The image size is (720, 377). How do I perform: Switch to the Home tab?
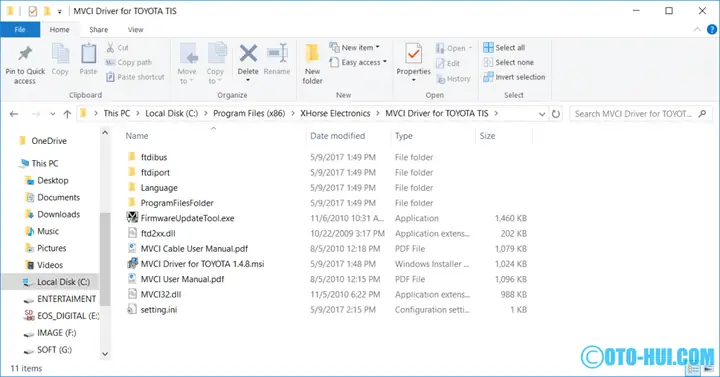click(60, 29)
